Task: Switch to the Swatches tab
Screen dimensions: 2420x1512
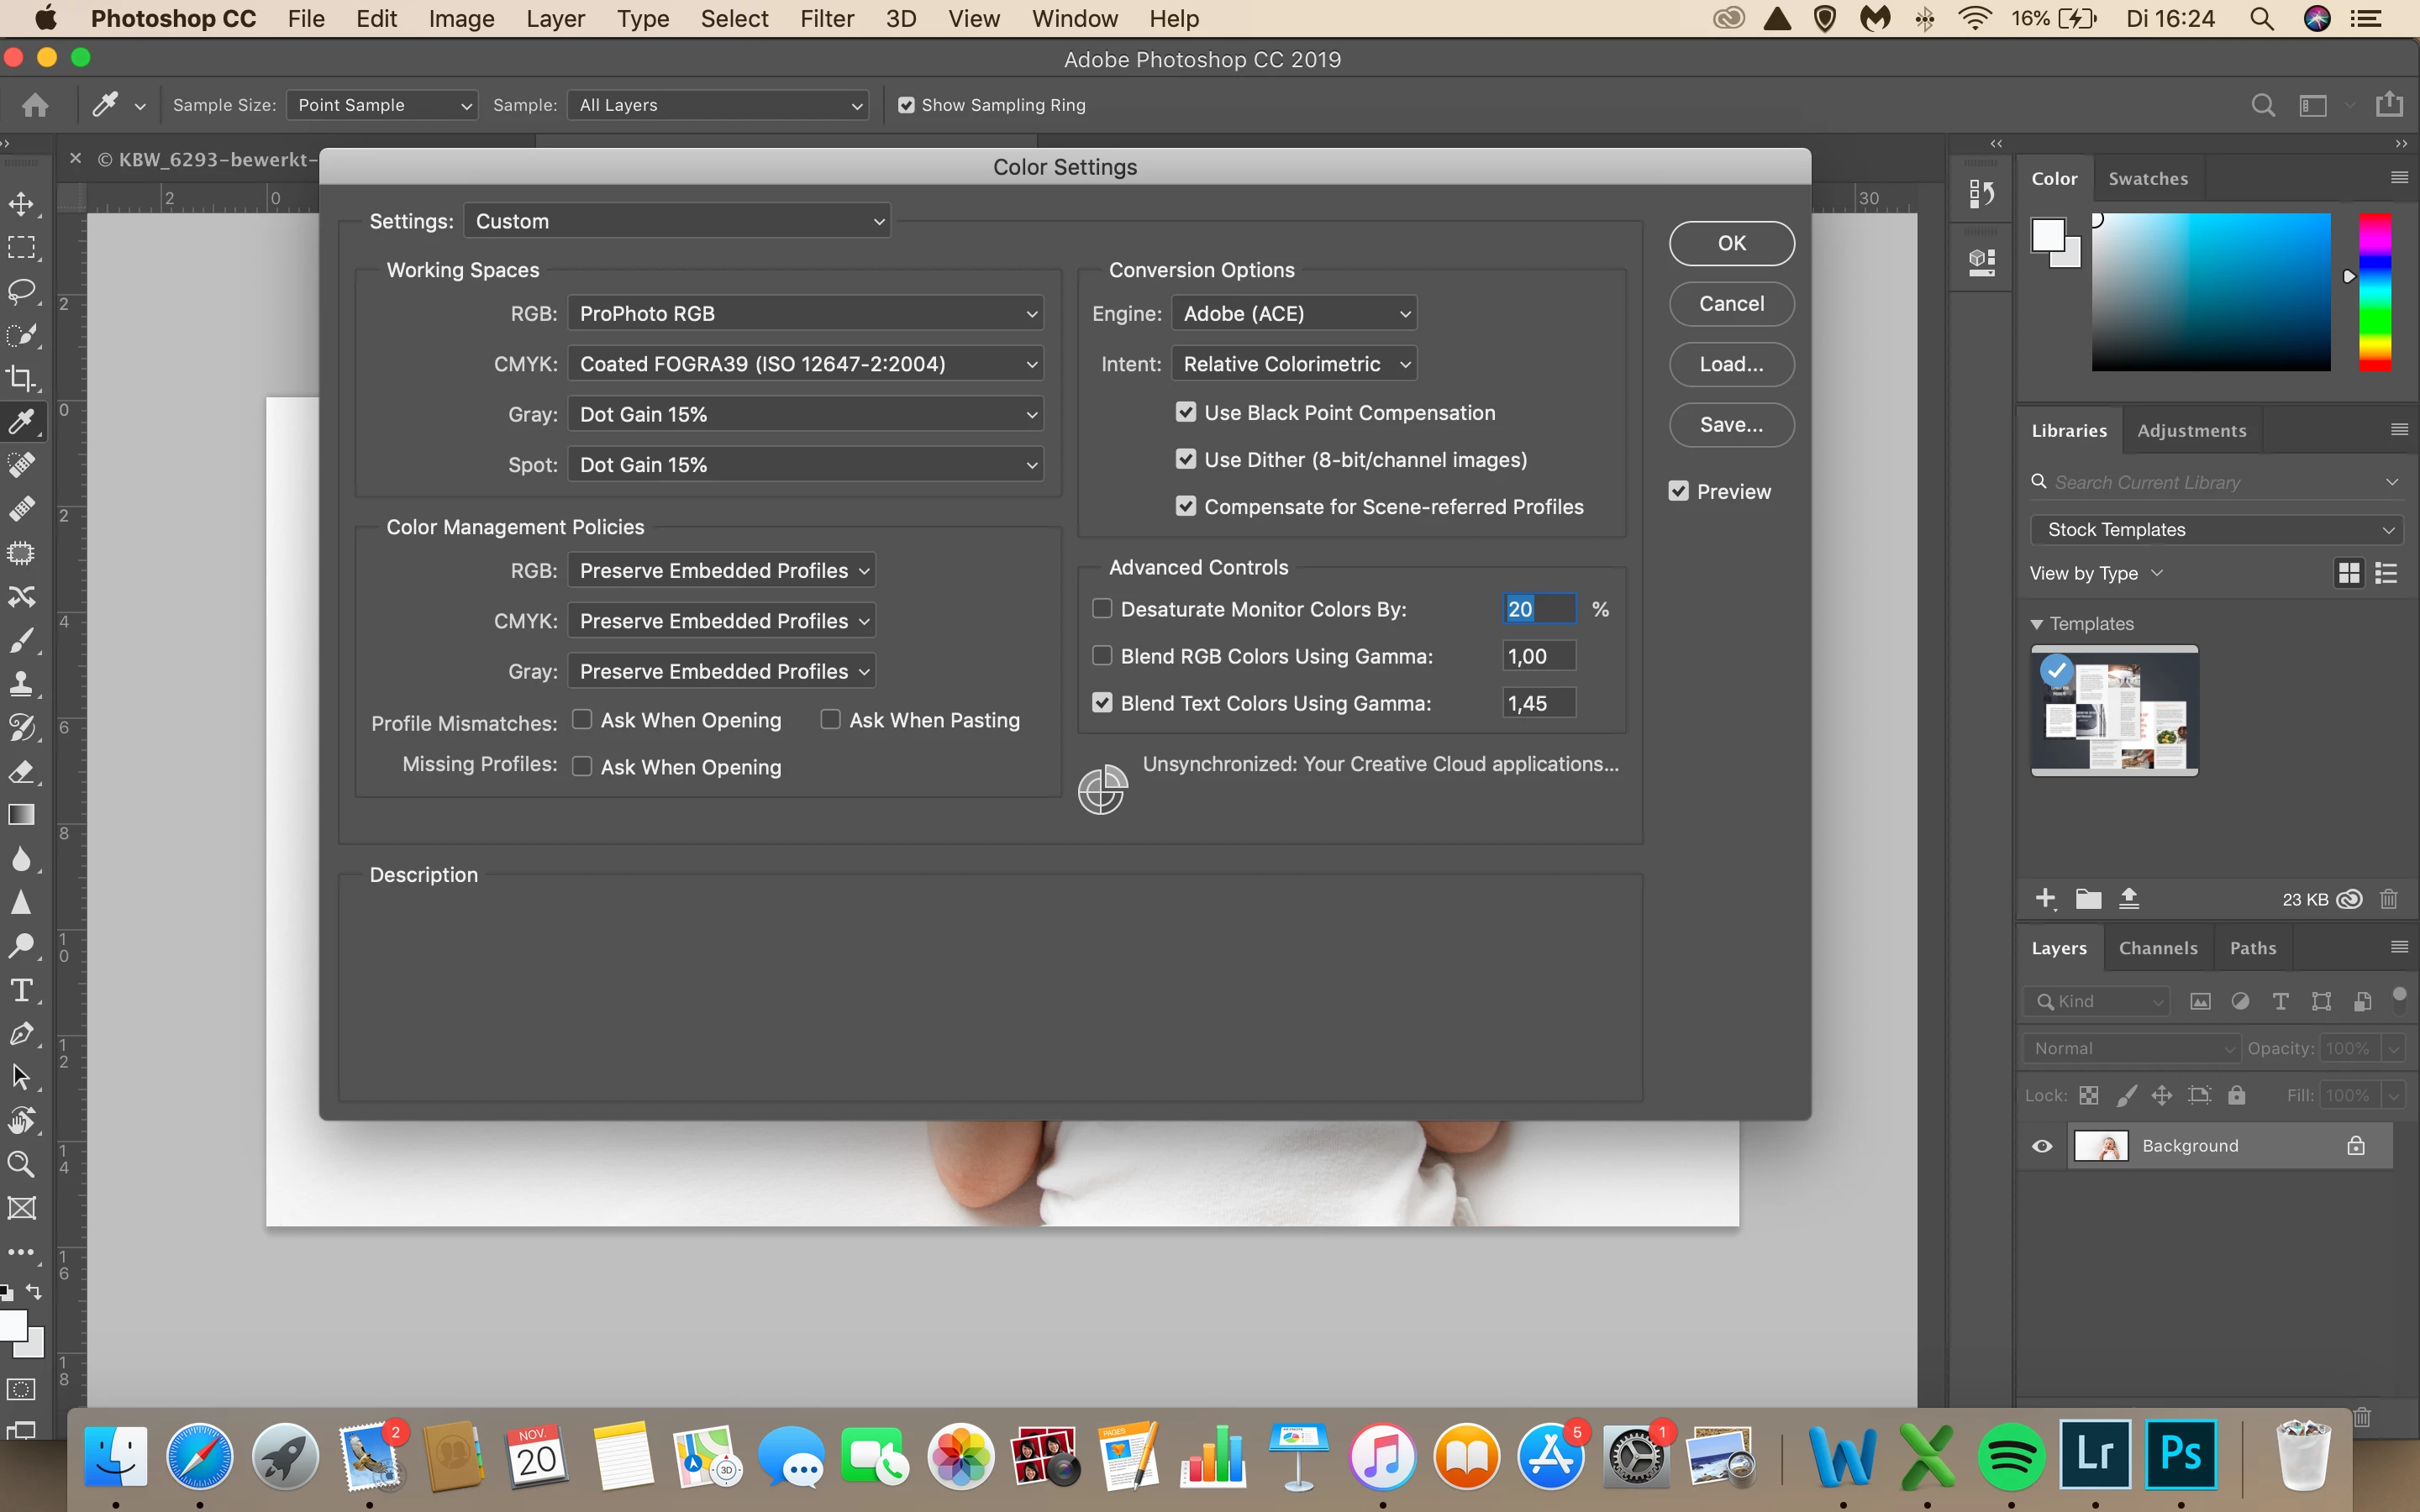Action: click(2147, 179)
